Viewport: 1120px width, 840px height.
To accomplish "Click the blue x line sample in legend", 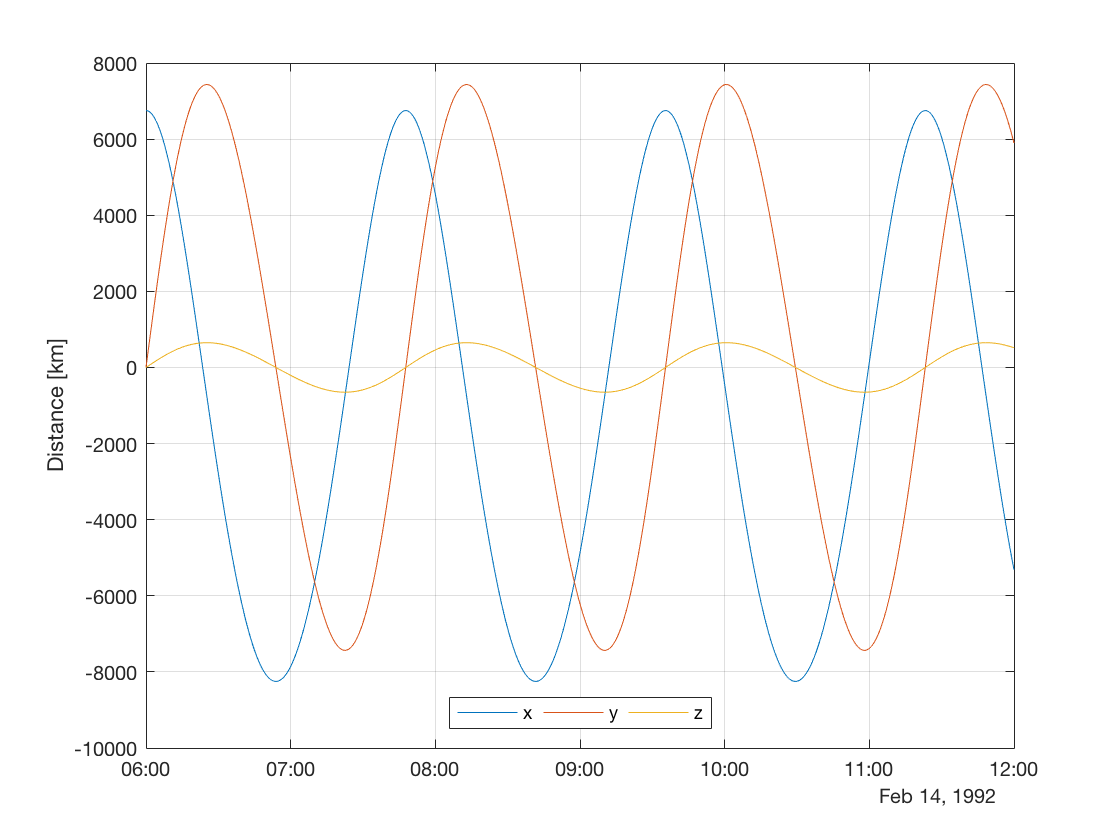I will pyautogui.click(x=486, y=713).
